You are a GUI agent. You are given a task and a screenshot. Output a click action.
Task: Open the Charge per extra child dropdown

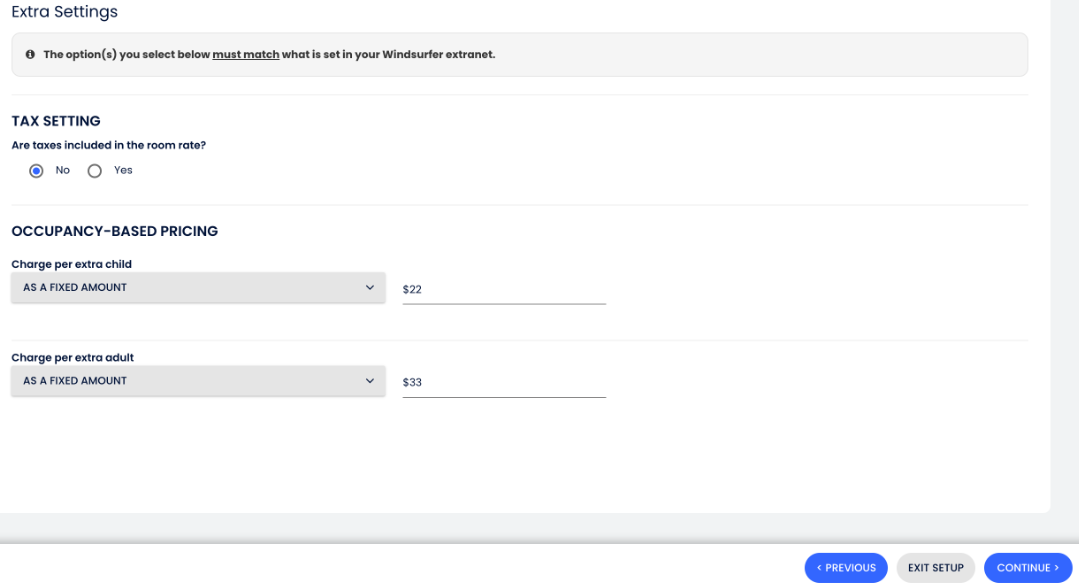[x=198, y=288]
